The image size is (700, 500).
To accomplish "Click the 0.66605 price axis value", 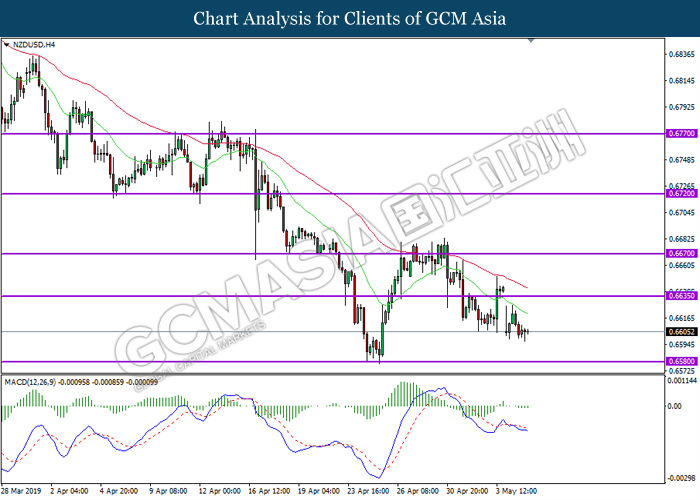I will point(682,265).
